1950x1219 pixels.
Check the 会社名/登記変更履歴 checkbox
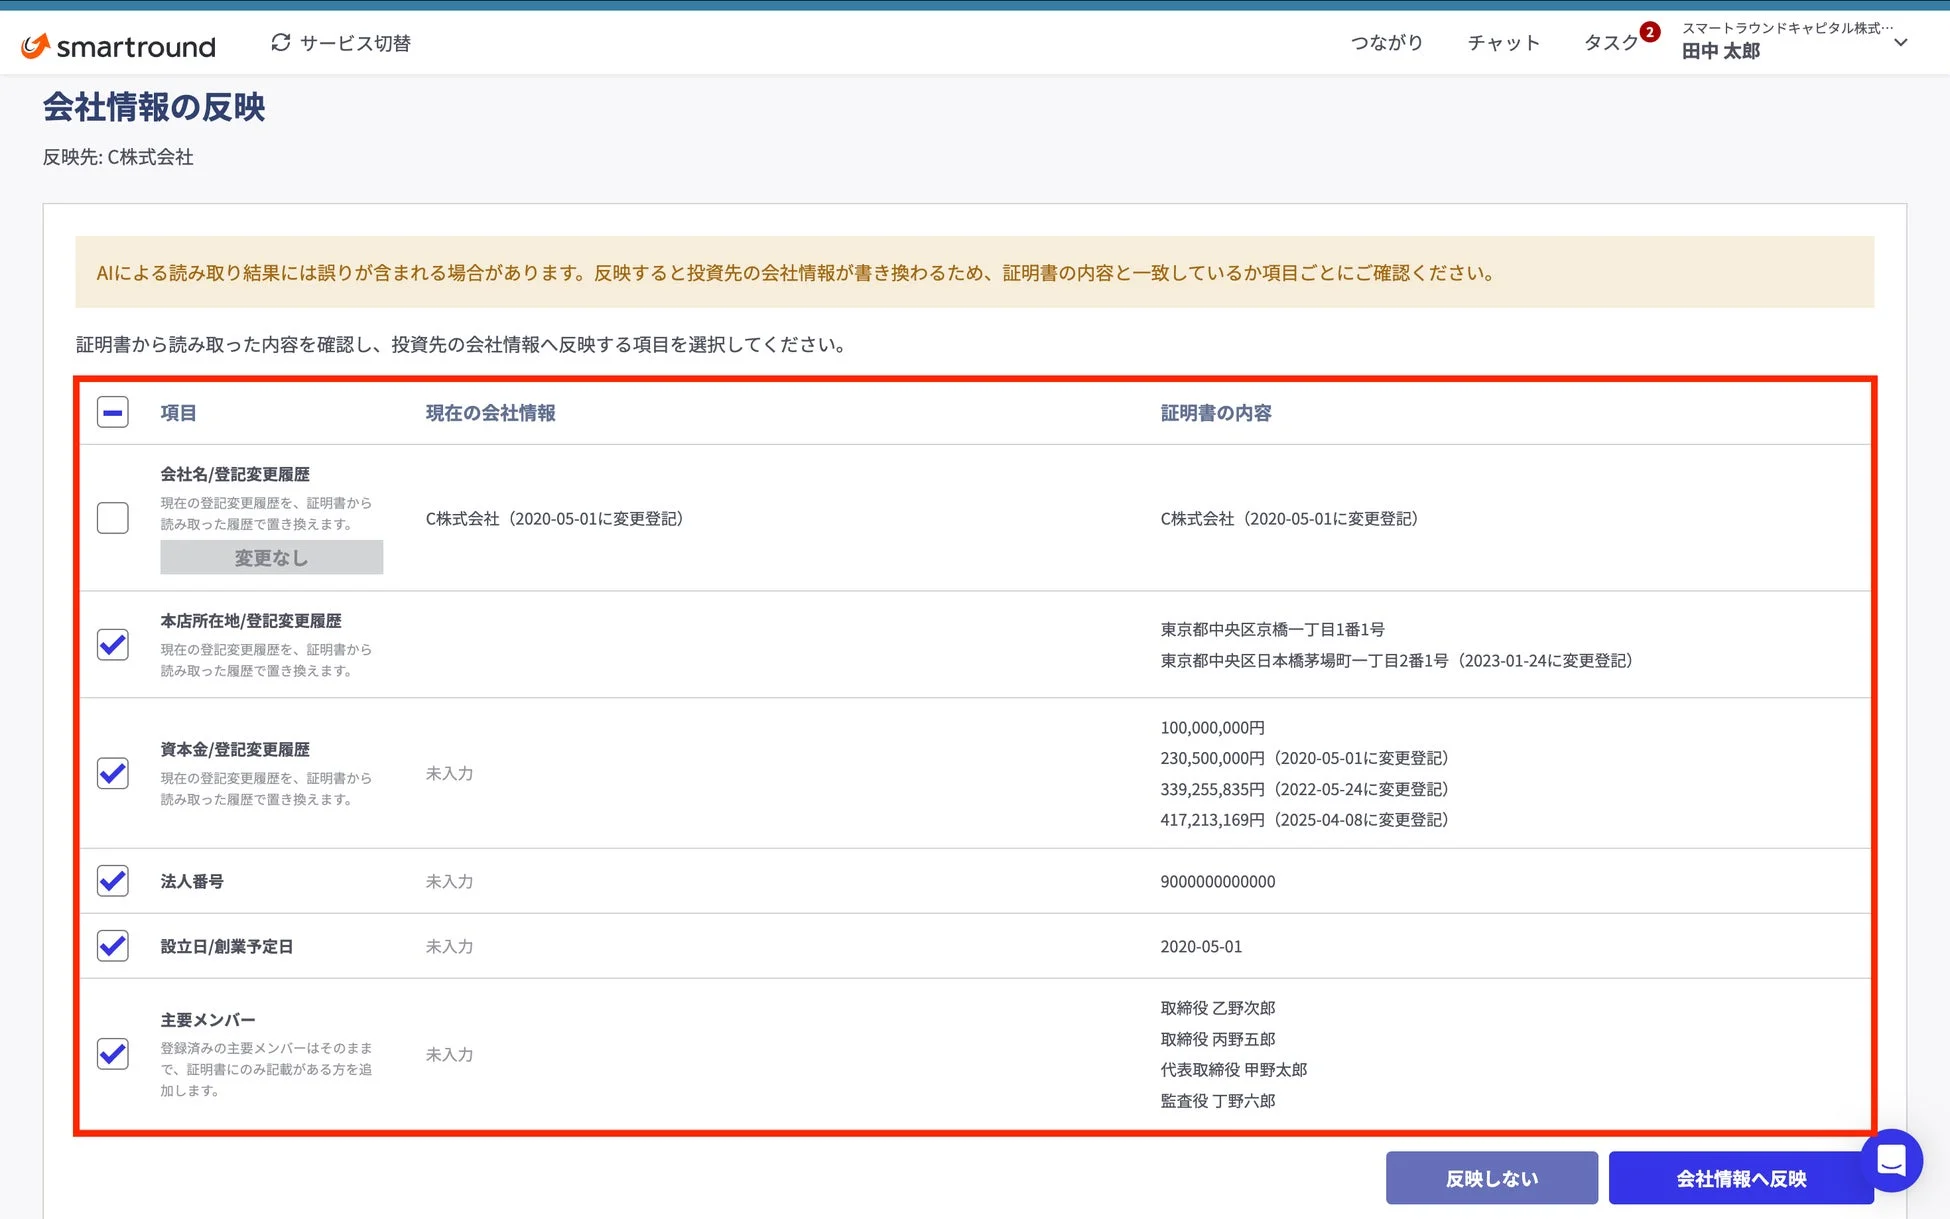[113, 518]
